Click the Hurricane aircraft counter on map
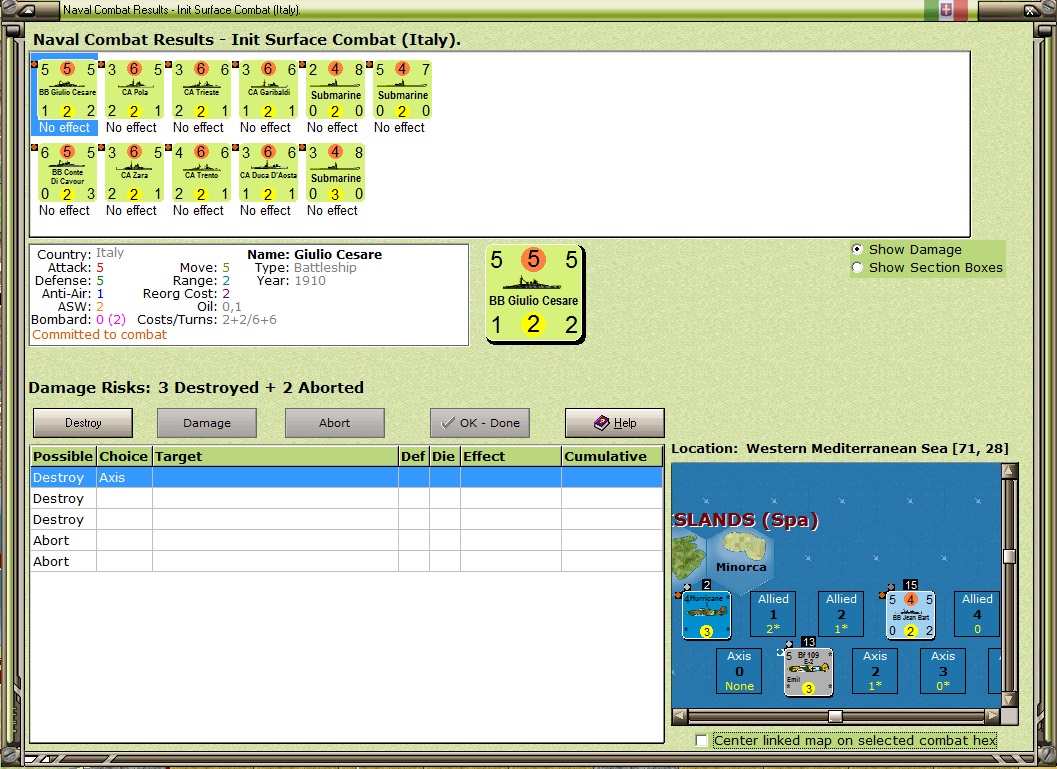The height and width of the screenshot is (769, 1057). (x=706, y=614)
